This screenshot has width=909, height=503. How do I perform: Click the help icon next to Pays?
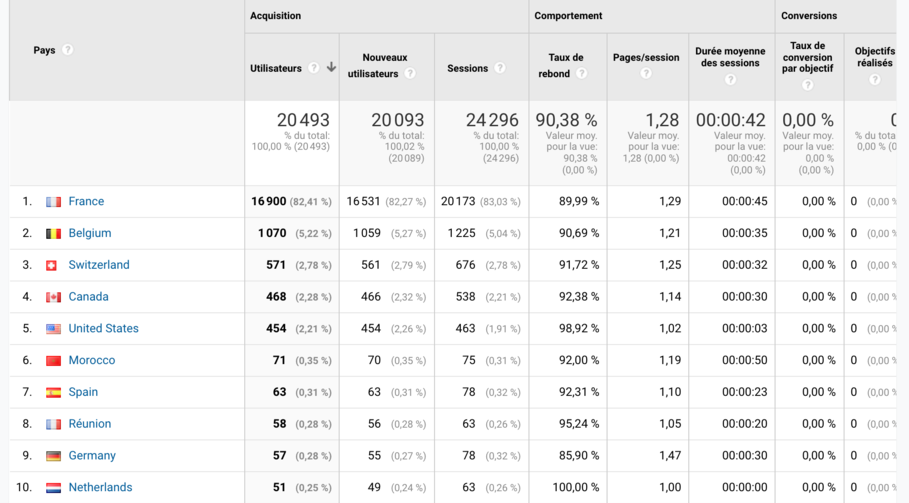click(68, 50)
